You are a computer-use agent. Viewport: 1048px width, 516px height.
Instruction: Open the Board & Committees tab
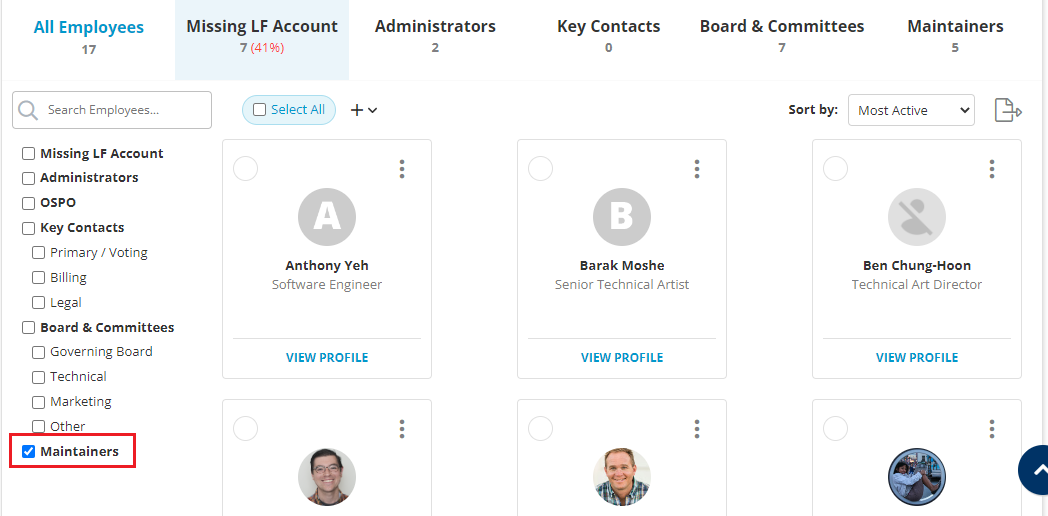tap(782, 36)
